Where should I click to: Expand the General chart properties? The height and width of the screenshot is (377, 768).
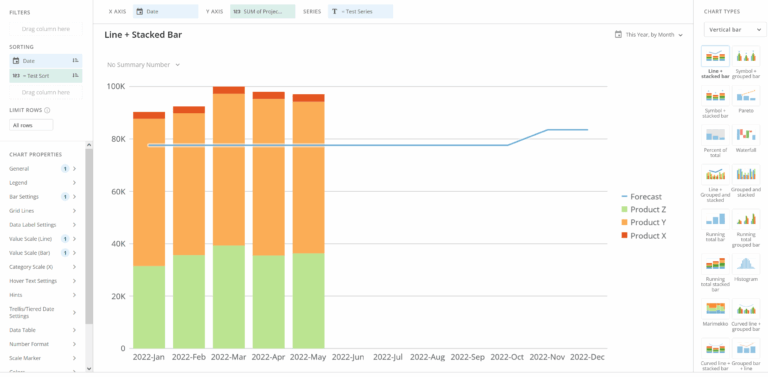pyautogui.click(x=43, y=168)
